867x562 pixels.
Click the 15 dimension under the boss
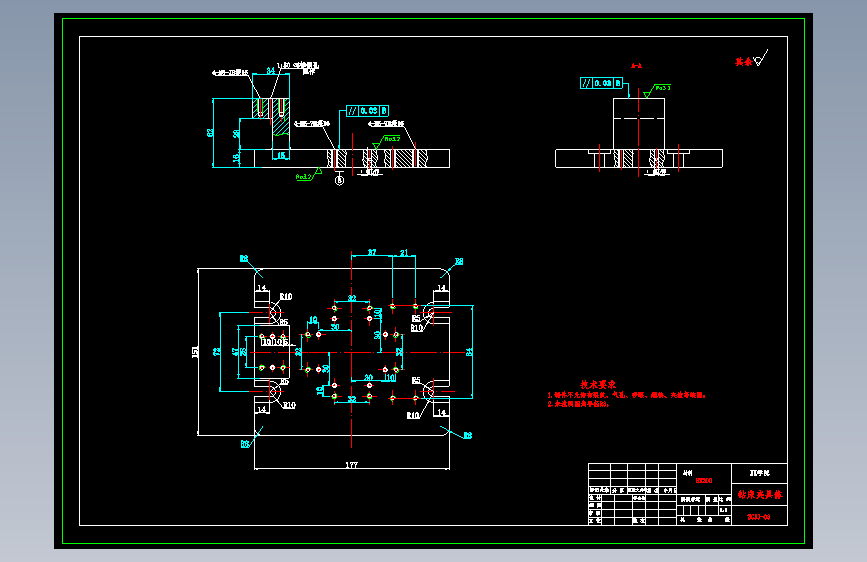pyautogui.click(x=281, y=155)
